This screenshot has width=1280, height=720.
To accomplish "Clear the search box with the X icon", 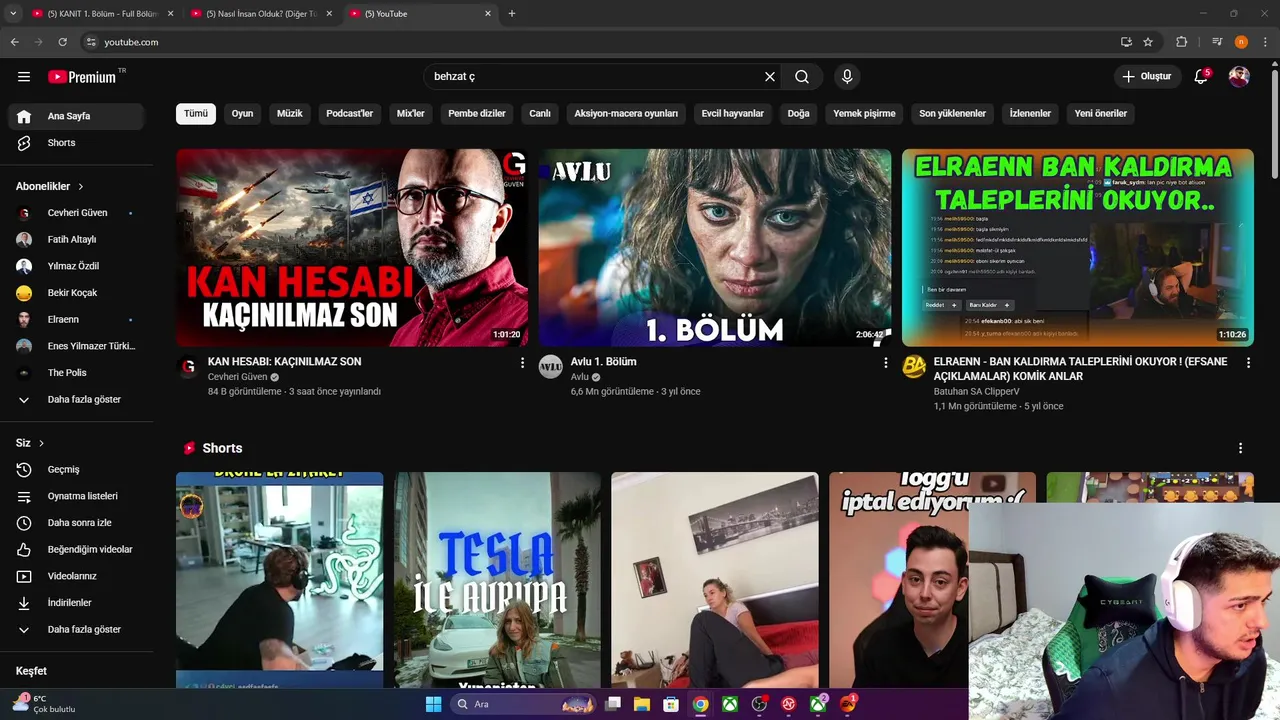I will [770, 77].
